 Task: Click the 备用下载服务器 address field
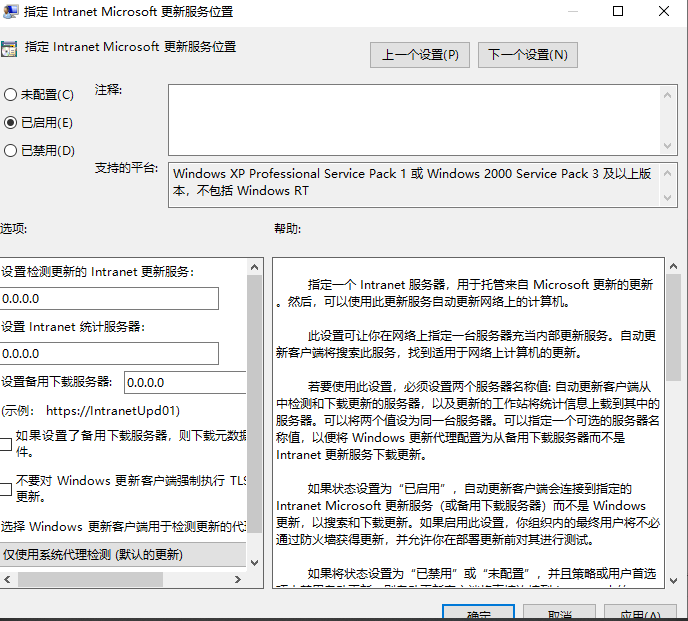click(185, 383)
